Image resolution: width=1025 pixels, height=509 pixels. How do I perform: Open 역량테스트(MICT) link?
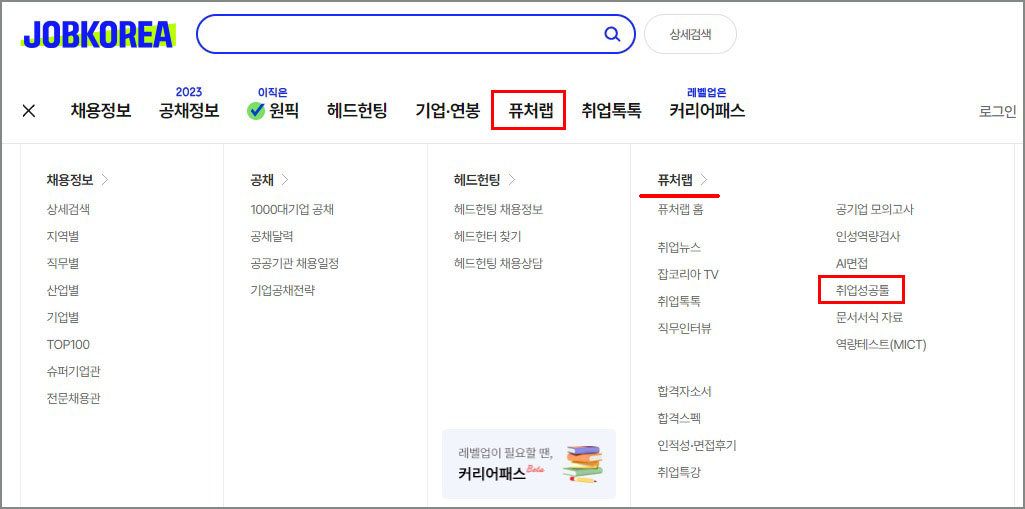pyautogui.click(x=881, y=344)
